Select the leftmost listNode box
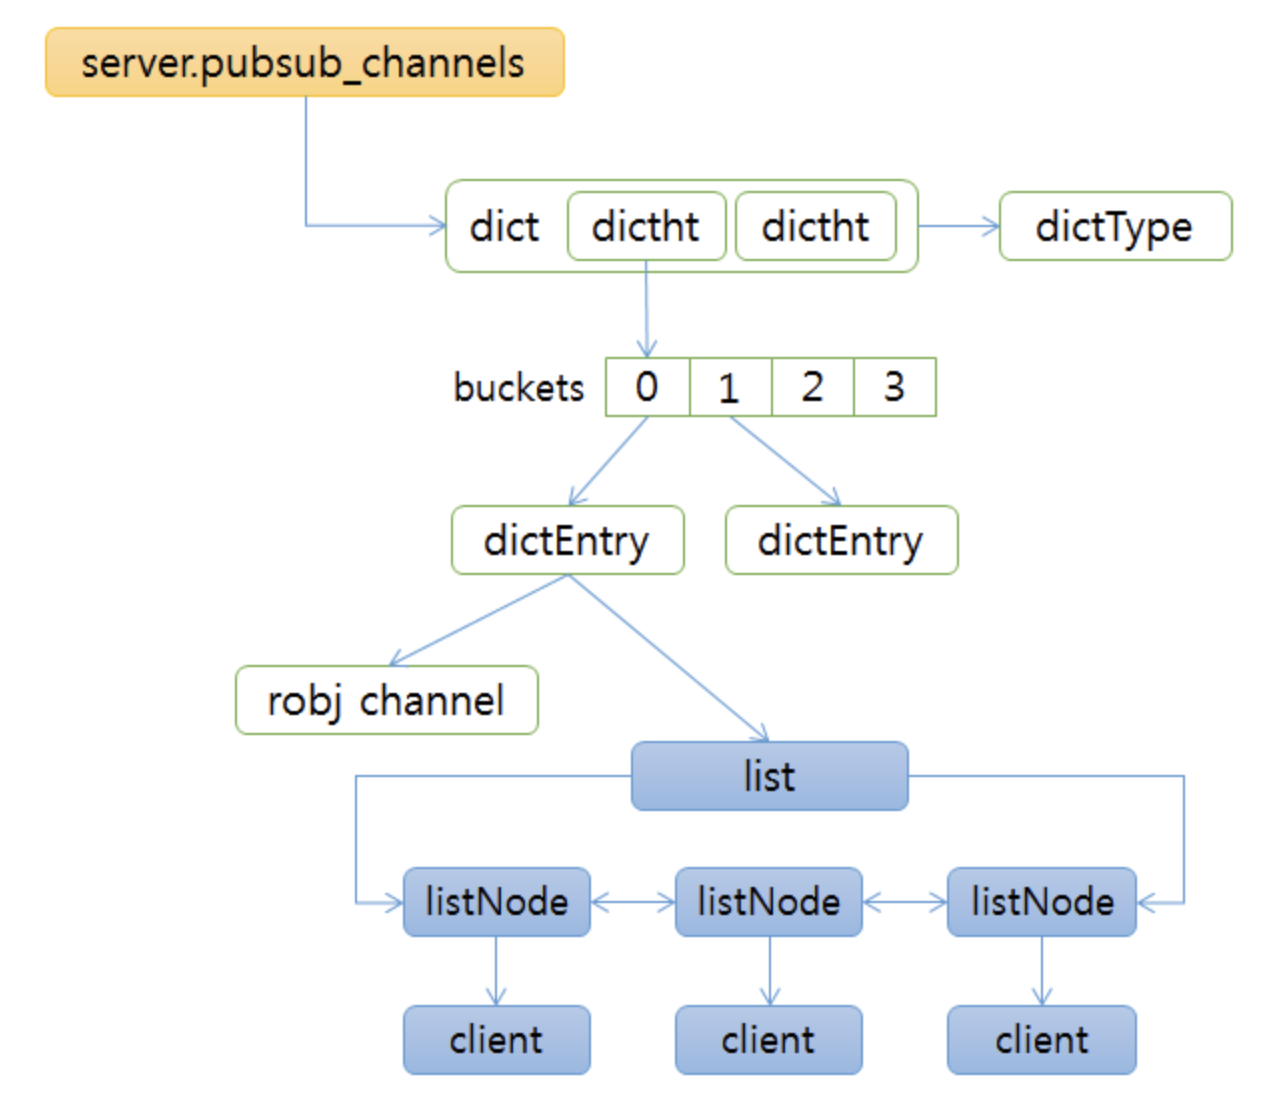The height and width of the screenshot is (1100, 1280). click(497, 902)
